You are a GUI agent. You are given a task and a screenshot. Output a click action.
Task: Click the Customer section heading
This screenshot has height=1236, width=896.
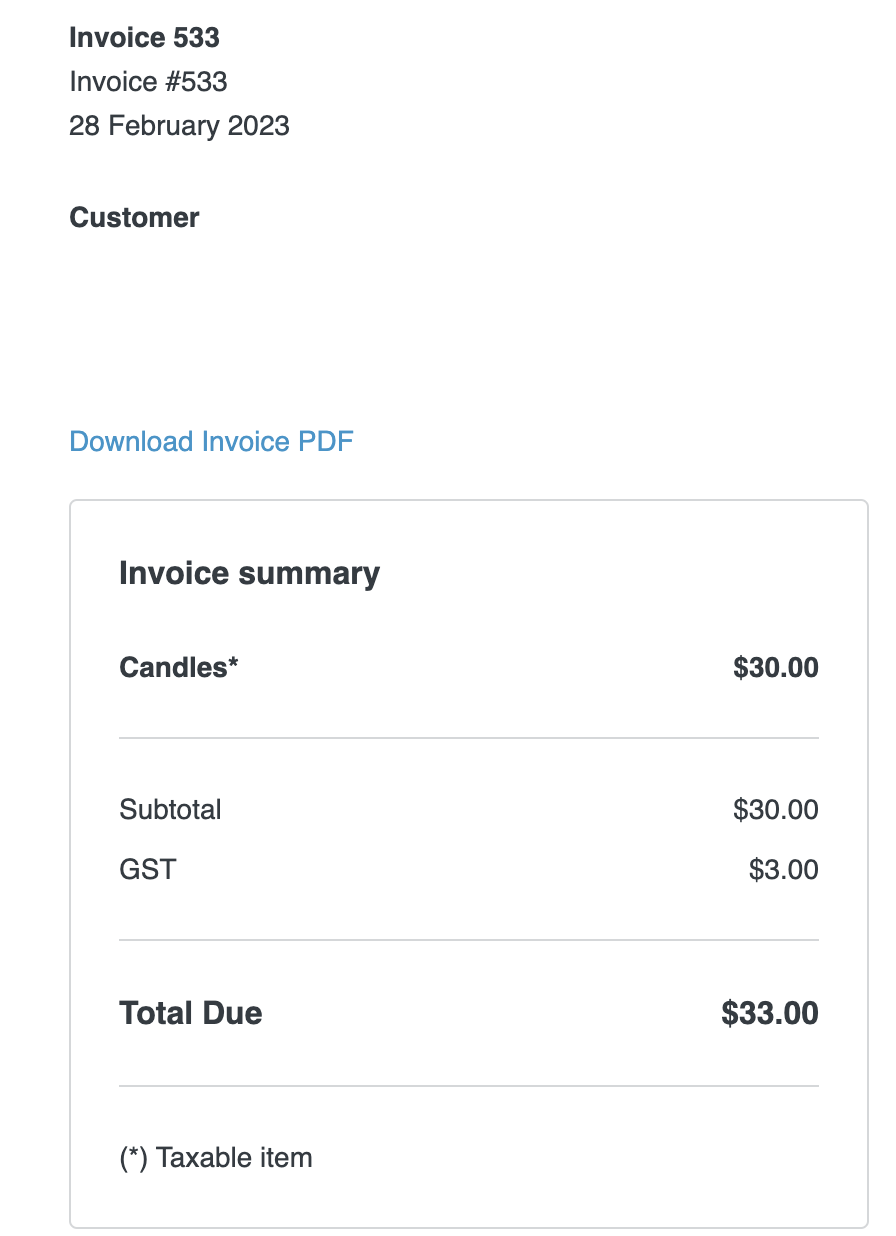(x=134, y=218)
